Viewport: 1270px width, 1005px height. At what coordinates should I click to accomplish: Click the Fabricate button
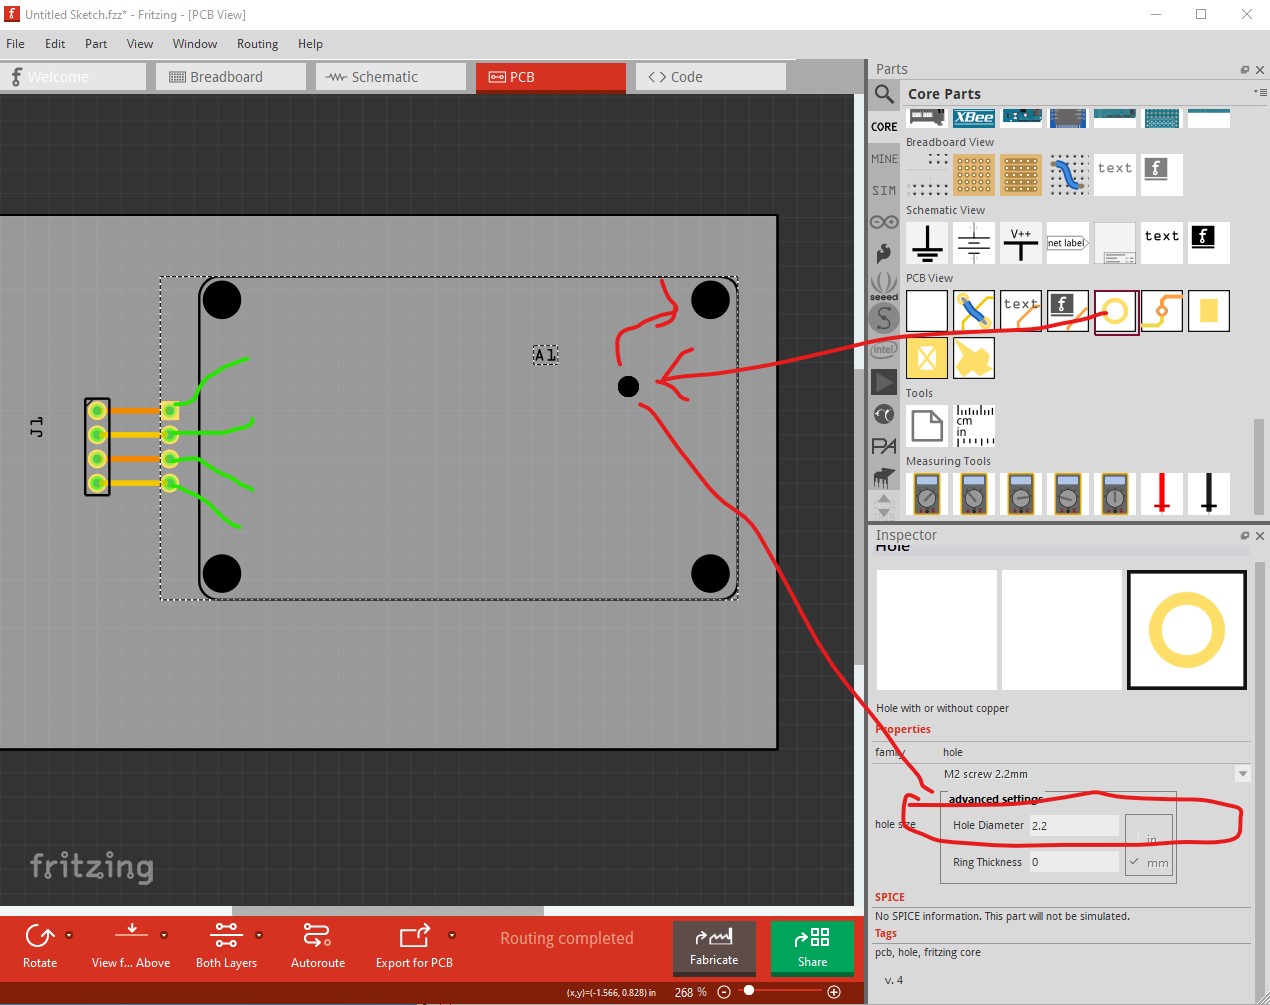pyautogui.click(x=714, y=947)
